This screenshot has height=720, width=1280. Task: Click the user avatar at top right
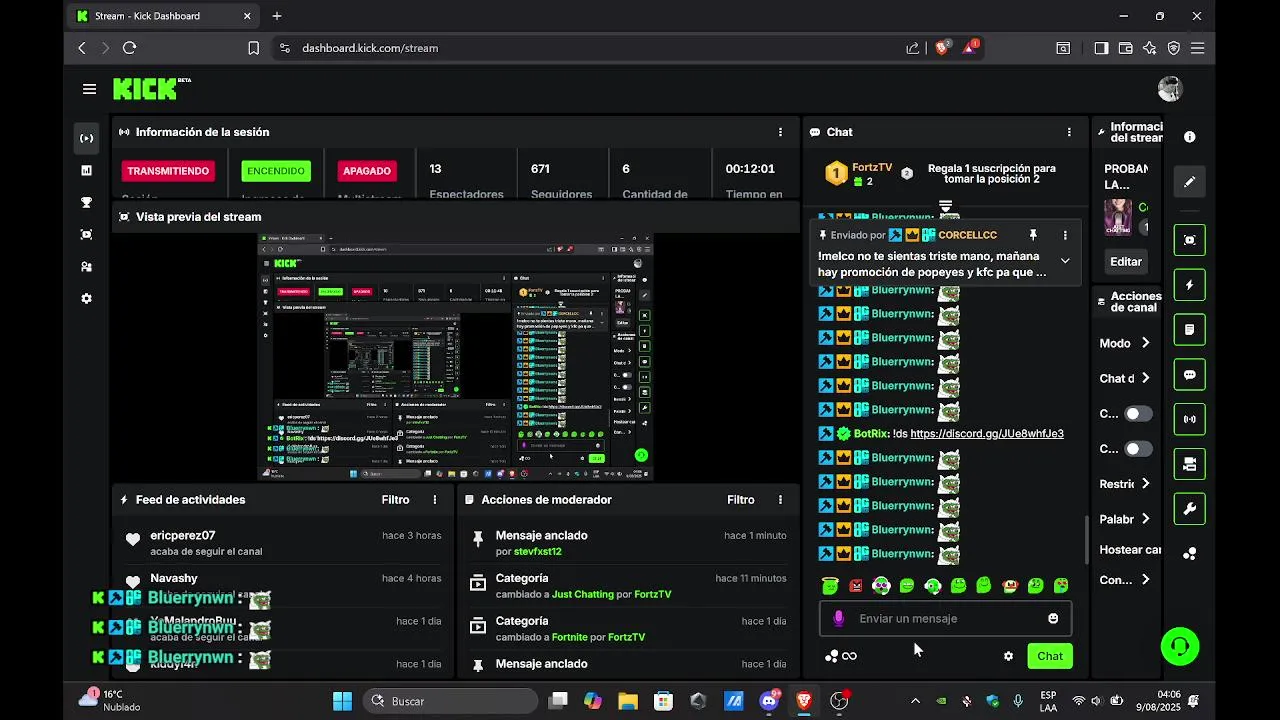point(1169,88)
